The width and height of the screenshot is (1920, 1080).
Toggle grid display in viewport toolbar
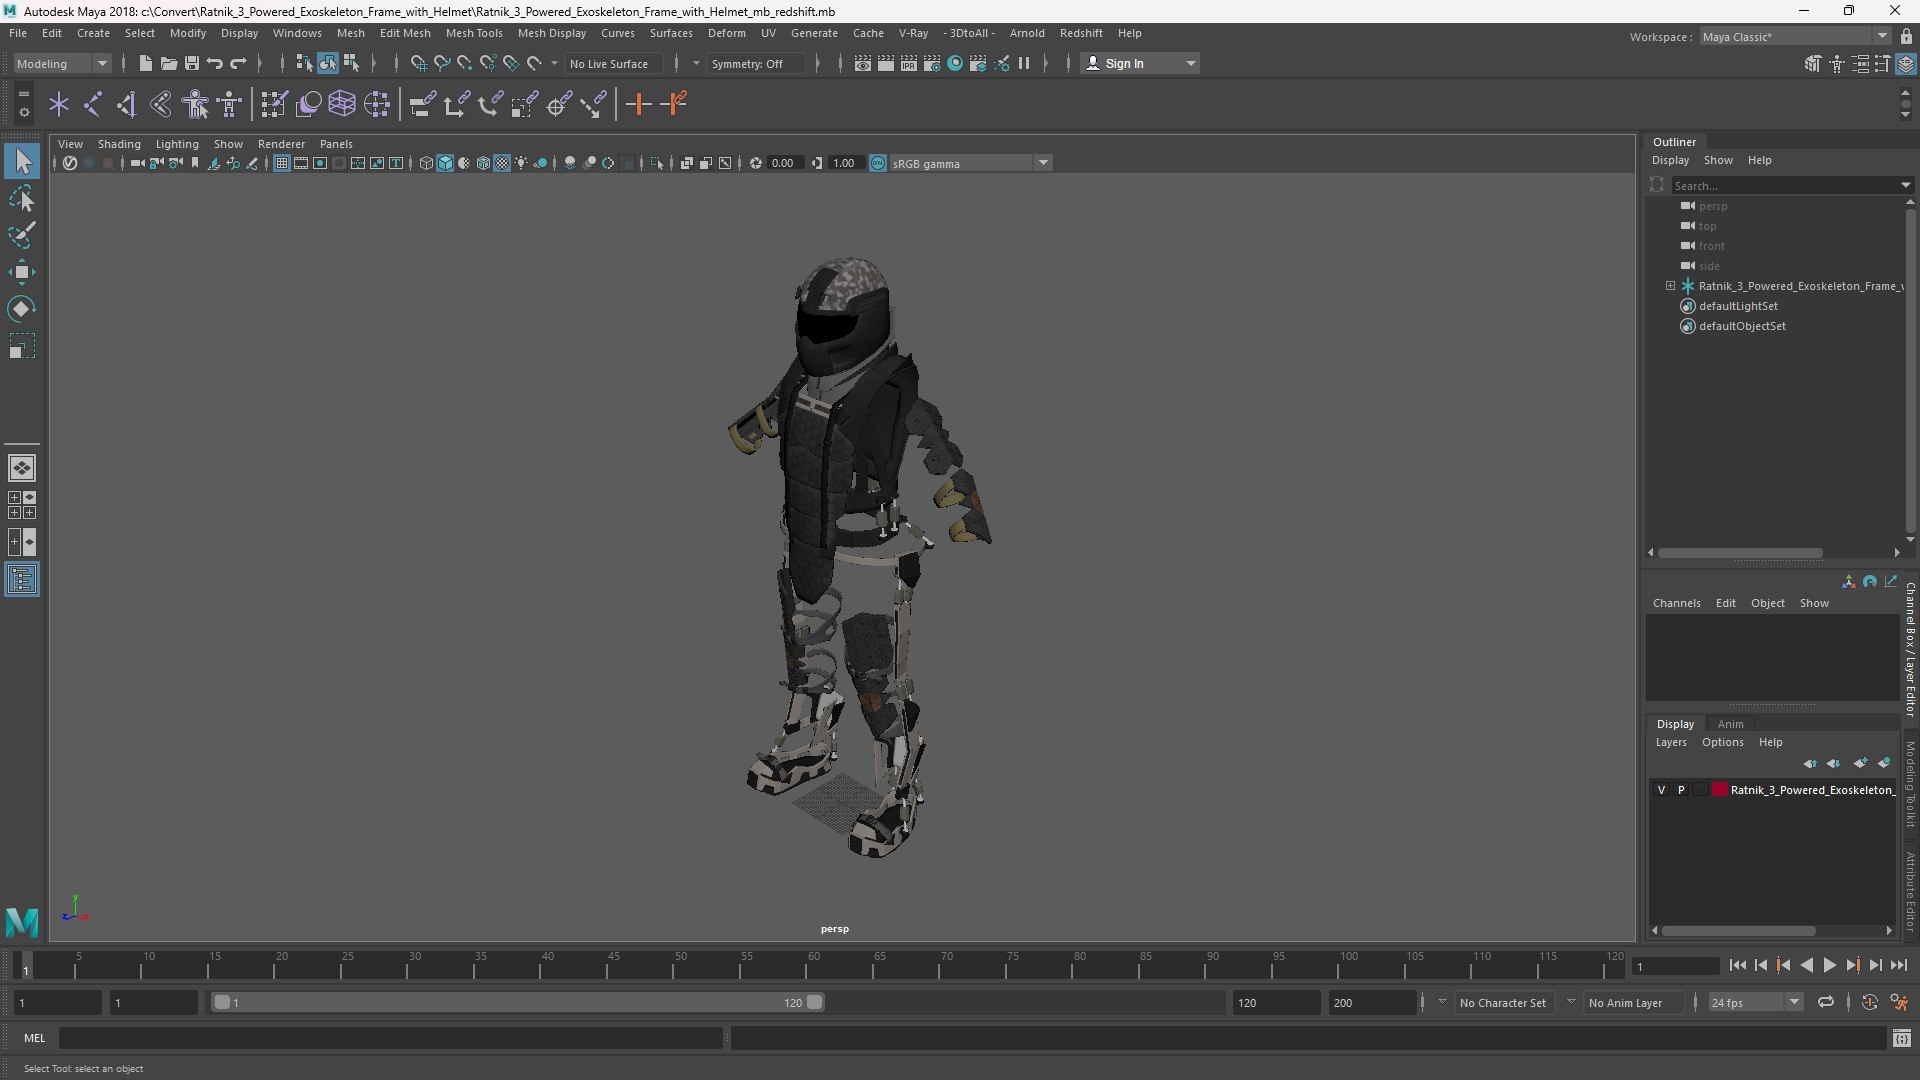[282, 163]
